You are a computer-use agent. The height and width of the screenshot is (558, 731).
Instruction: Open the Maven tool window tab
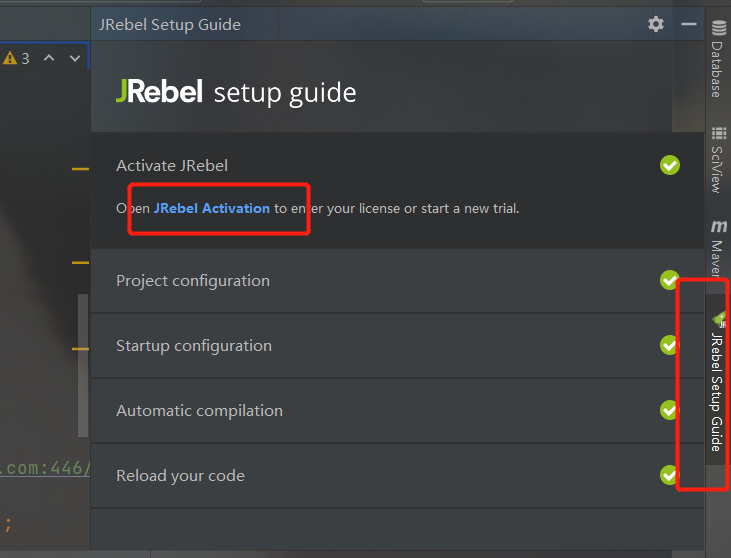[718, 248]
